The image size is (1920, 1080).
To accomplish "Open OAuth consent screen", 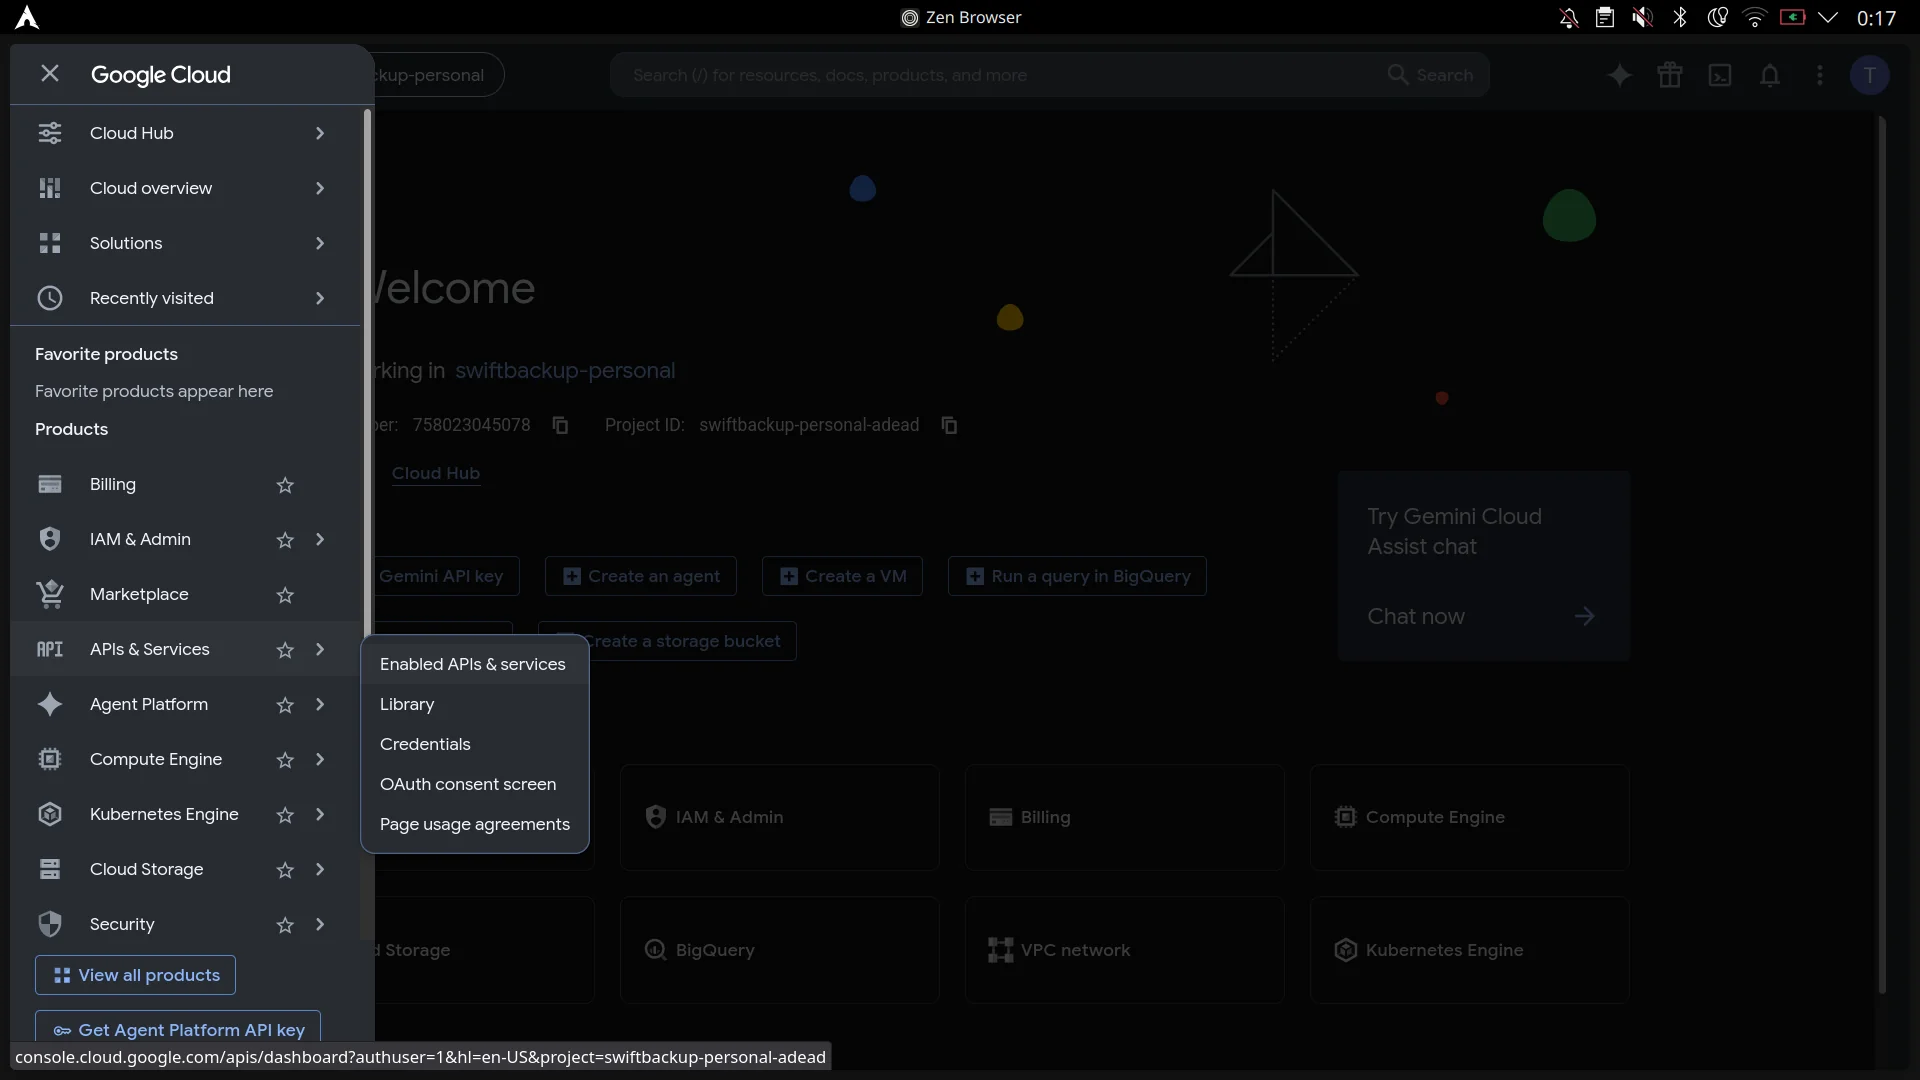I will click(x=474, y=784).
